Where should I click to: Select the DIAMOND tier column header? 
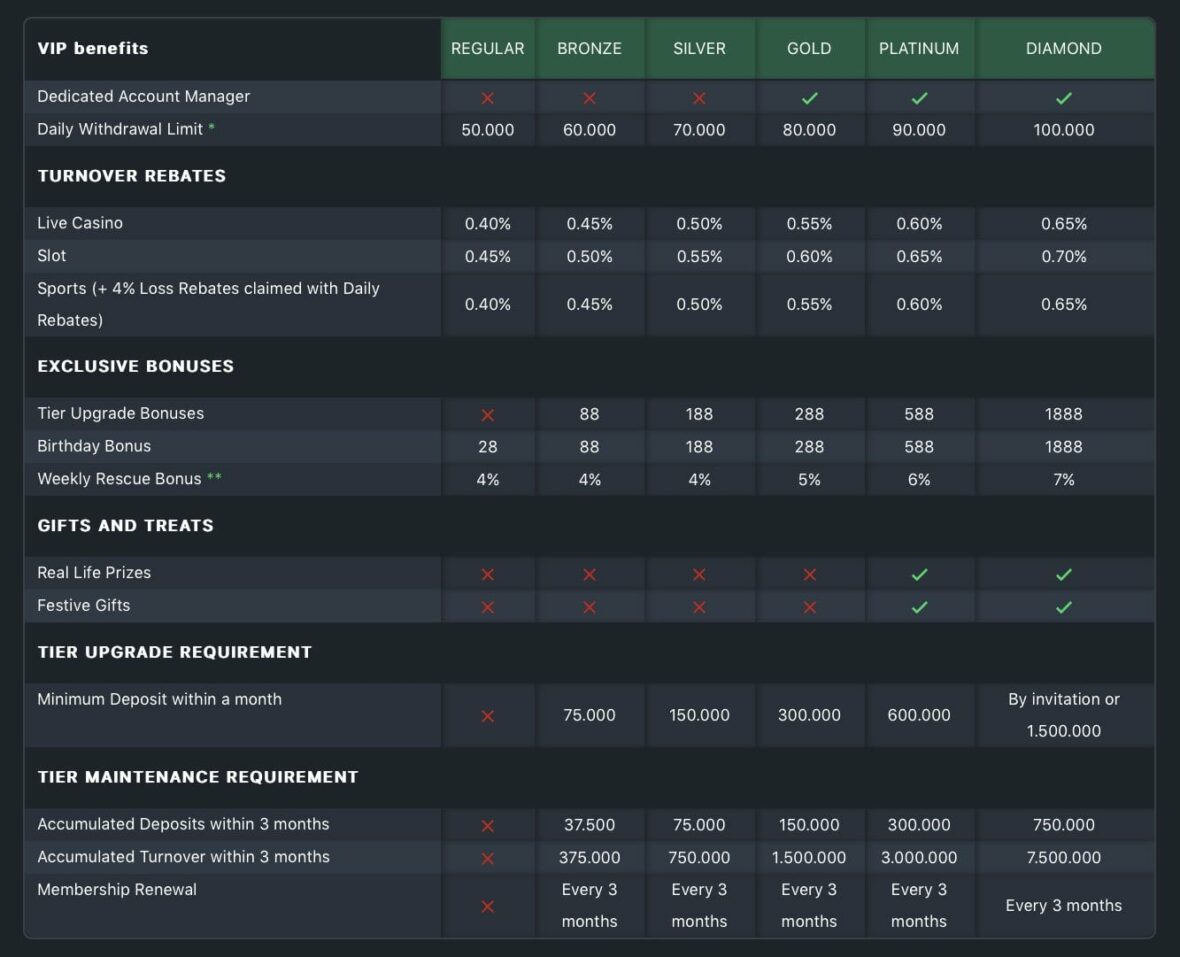coord(1064,48)
